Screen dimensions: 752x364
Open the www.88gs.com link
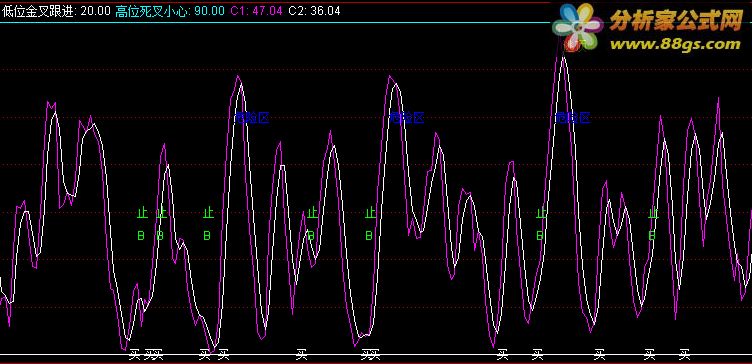click(675, 45)
